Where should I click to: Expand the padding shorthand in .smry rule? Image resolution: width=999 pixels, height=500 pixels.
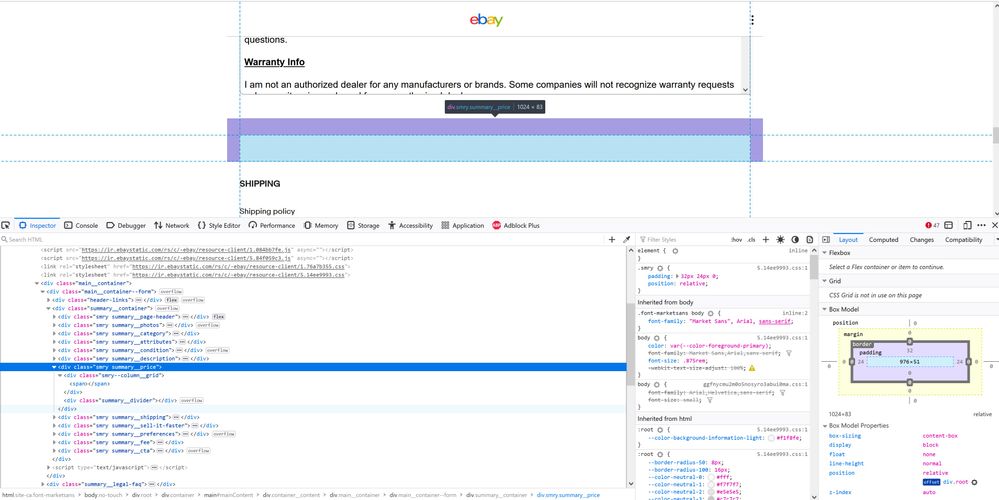[x=677, y=276]
